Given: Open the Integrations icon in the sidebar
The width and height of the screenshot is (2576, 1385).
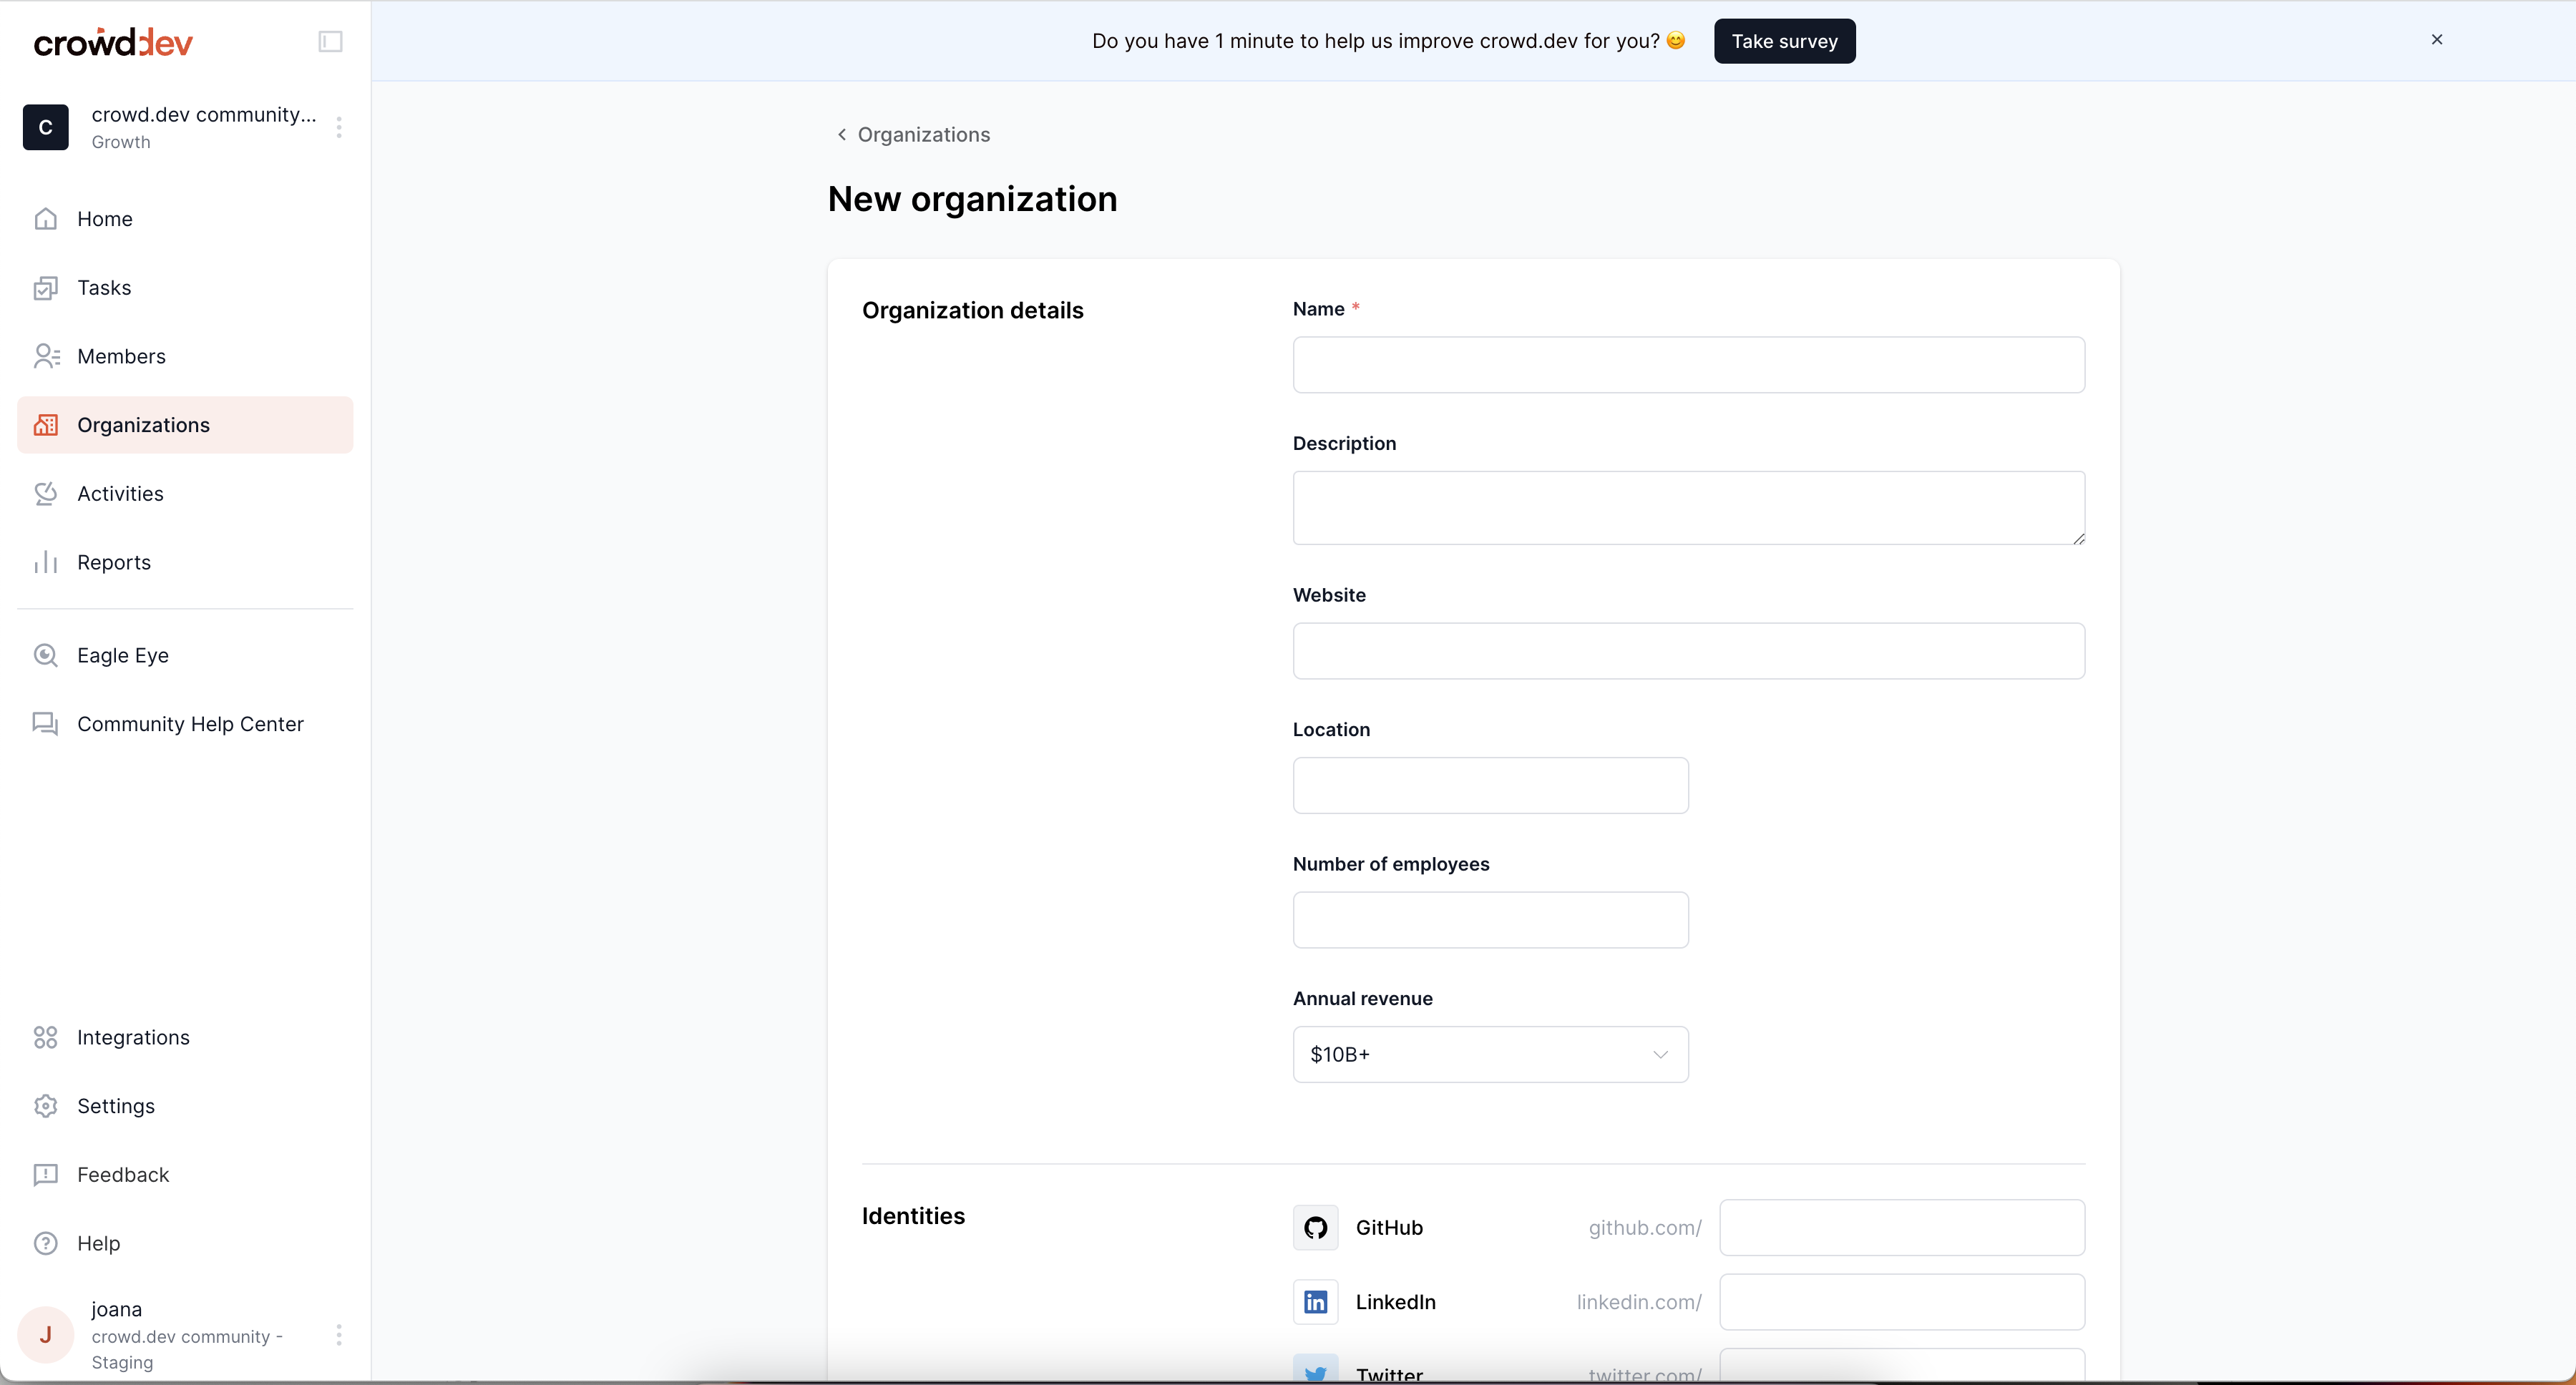Looking at the screenshot, I should [x=46, y=1037].
